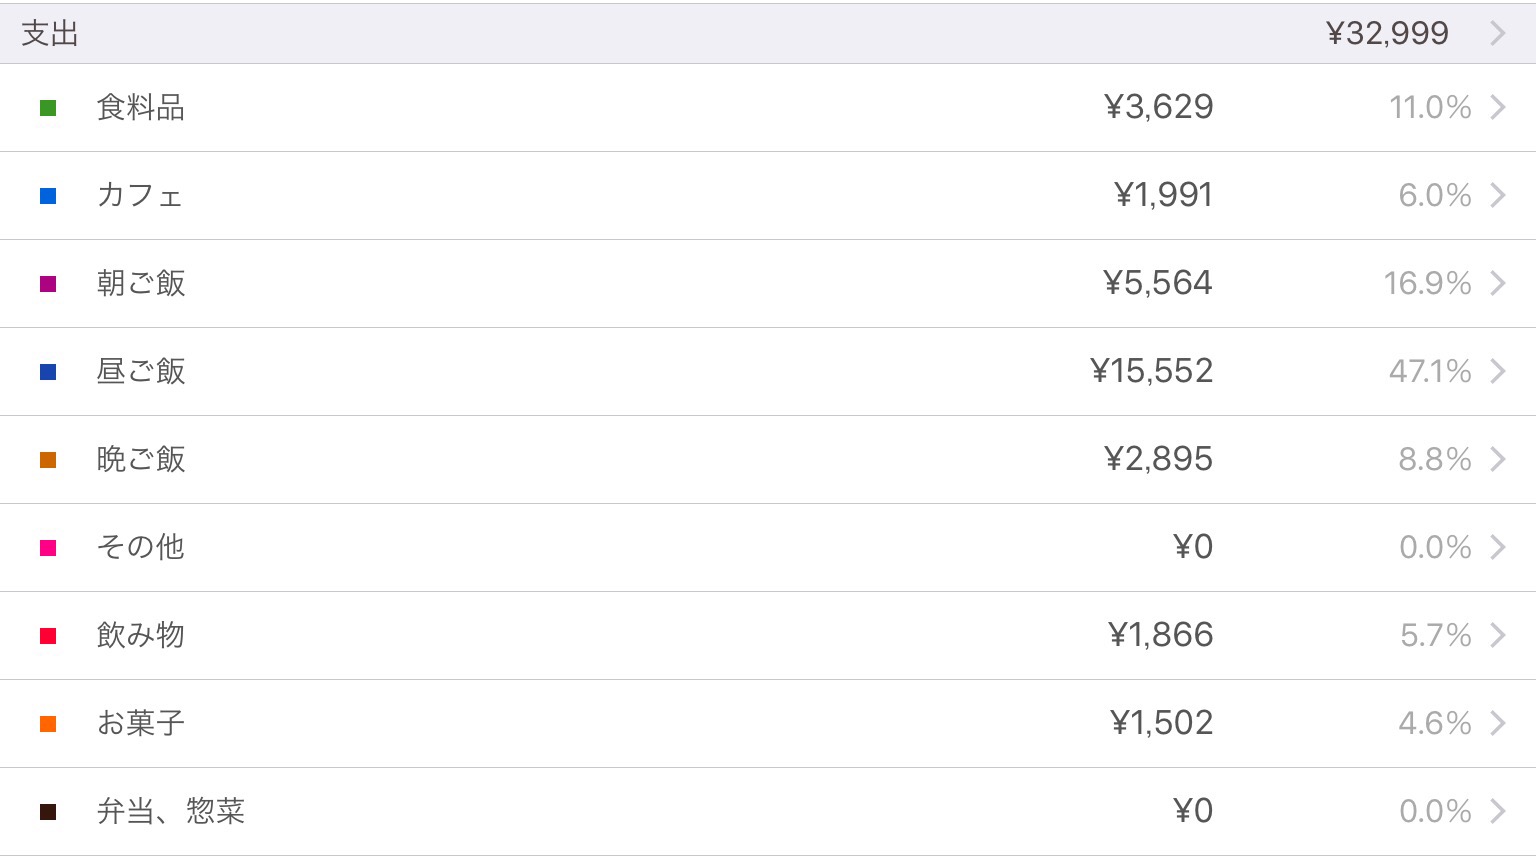Select the purple 朝ご飯 color swatch
Screen dimensions: 1536x861
coord(48,284)
